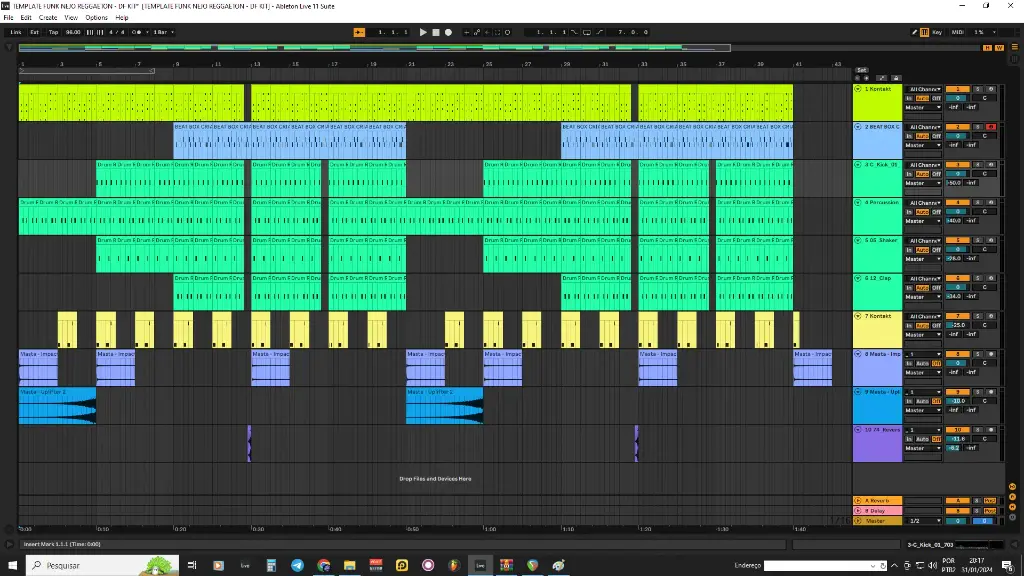Fold the 7 Kontakt track

coord(858,316)
